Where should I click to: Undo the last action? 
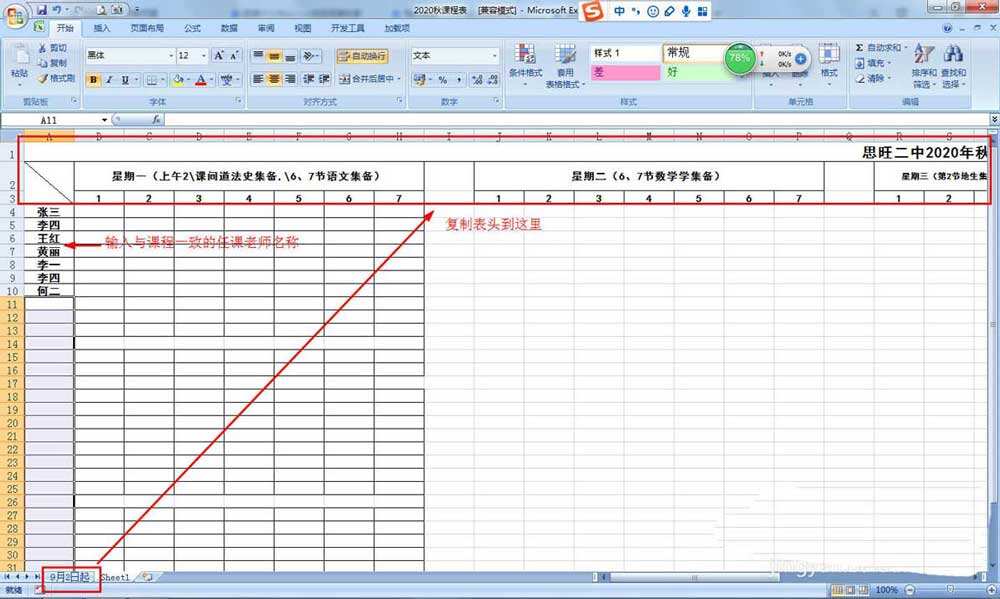57,10
